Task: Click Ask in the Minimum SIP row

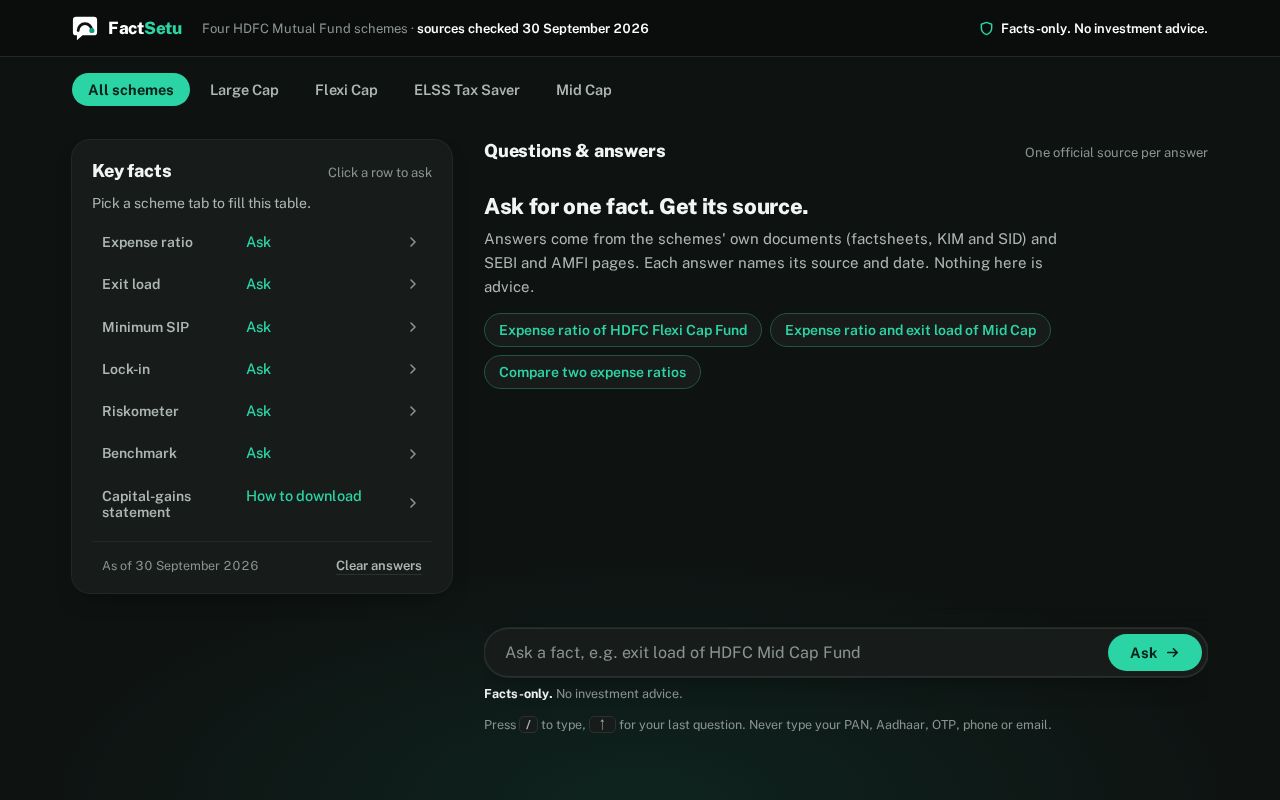Action: pos(258,327)
